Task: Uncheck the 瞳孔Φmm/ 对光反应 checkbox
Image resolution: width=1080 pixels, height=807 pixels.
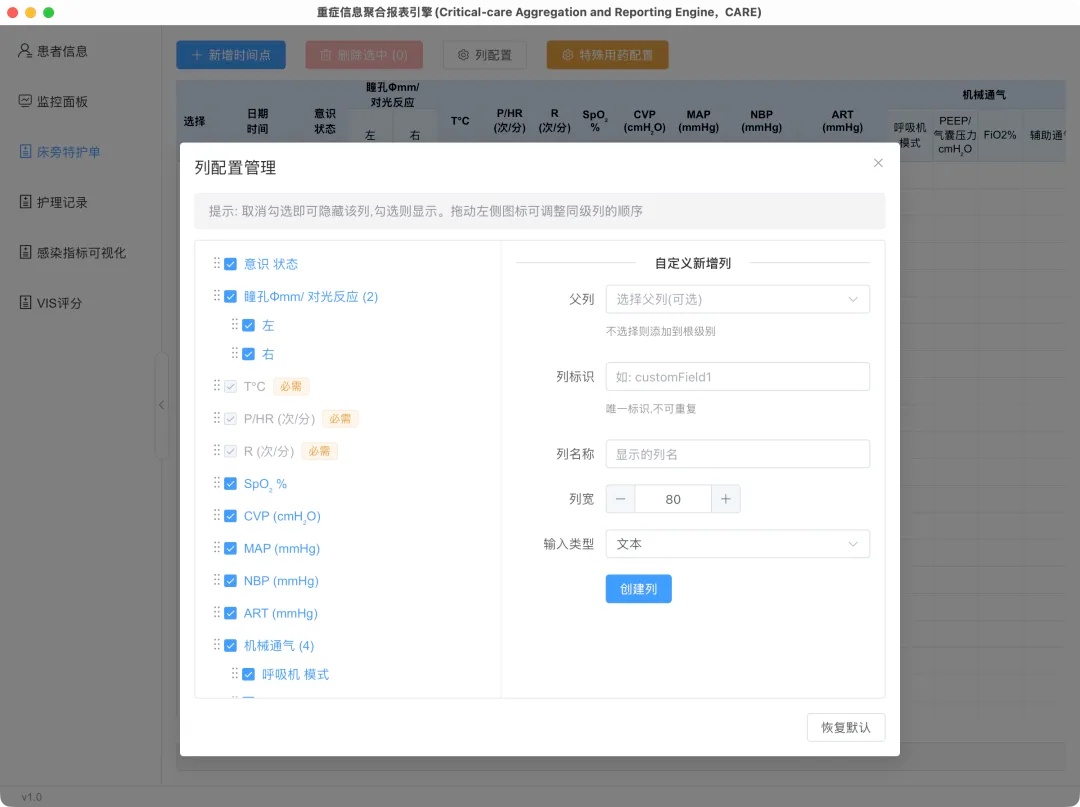Action: 231,296
